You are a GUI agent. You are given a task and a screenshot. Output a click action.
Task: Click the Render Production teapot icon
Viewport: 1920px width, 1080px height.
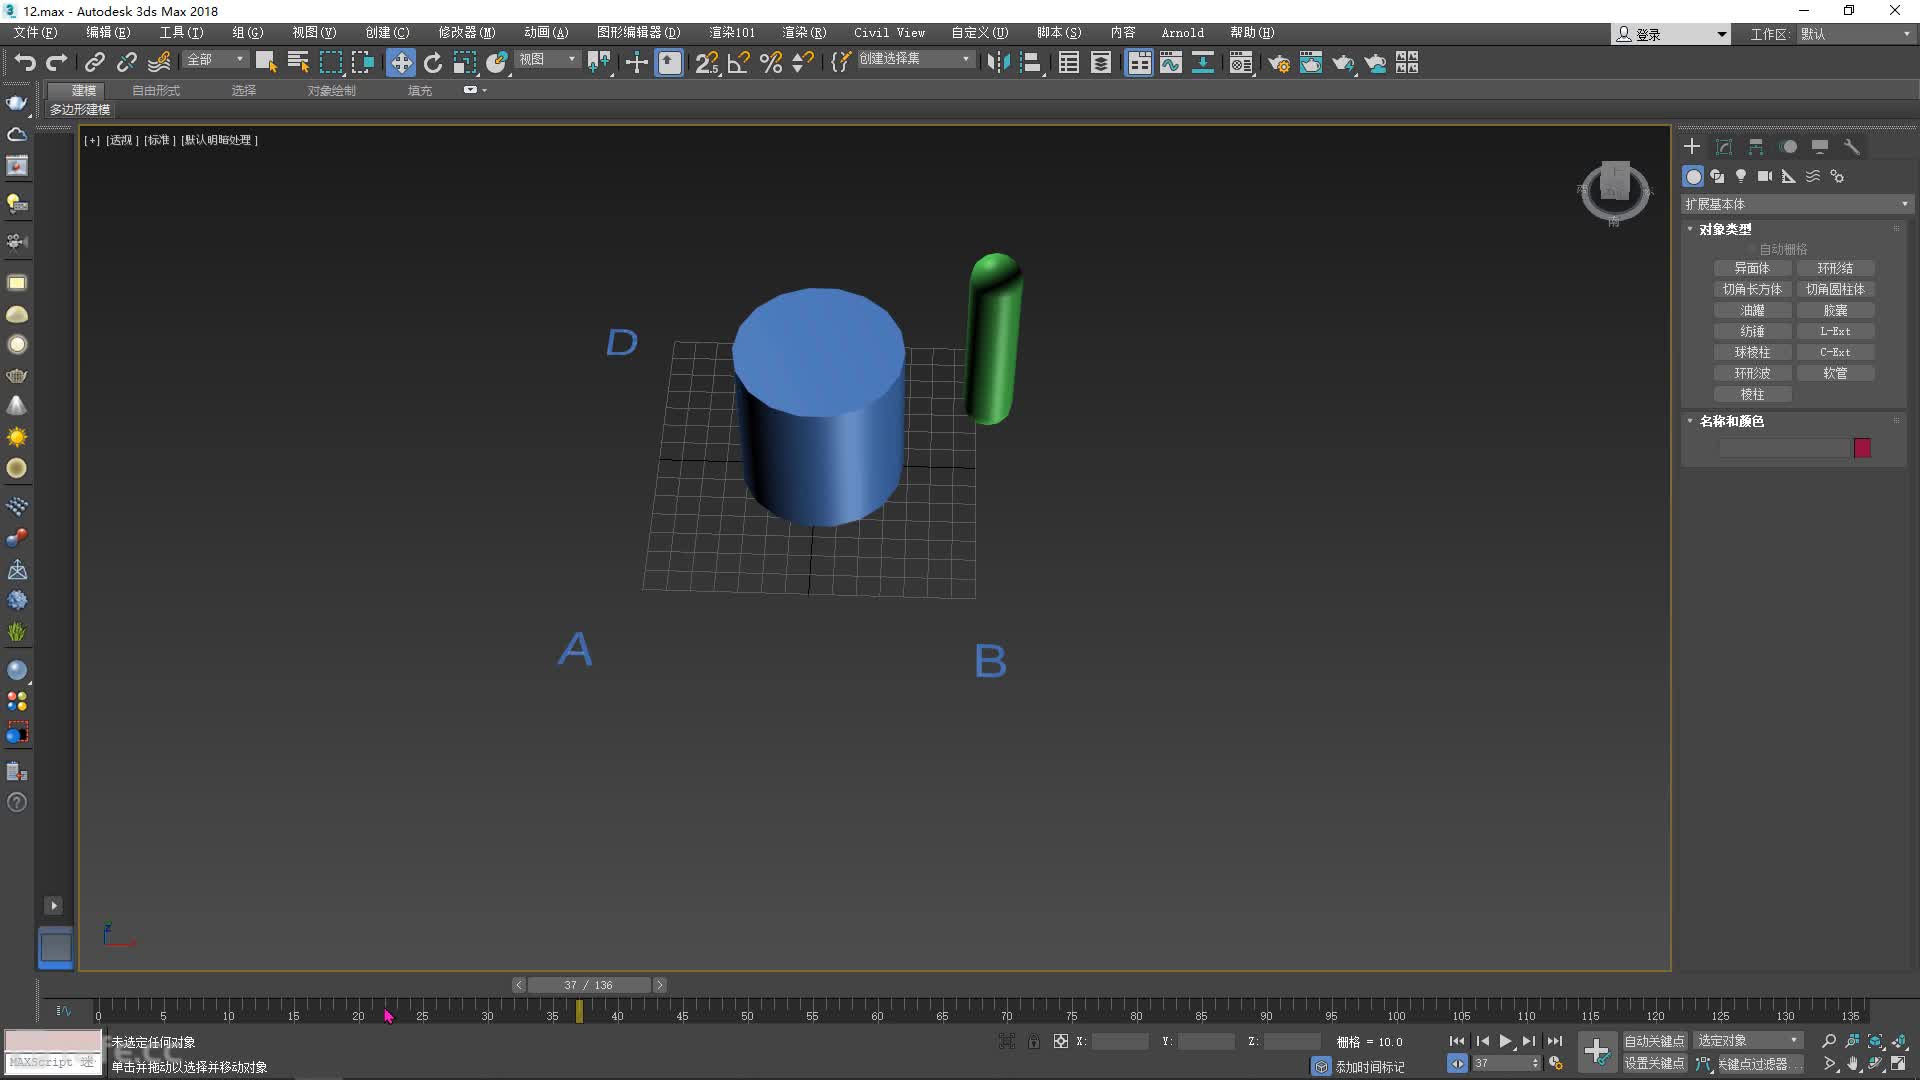click(x=1343, y=63)
